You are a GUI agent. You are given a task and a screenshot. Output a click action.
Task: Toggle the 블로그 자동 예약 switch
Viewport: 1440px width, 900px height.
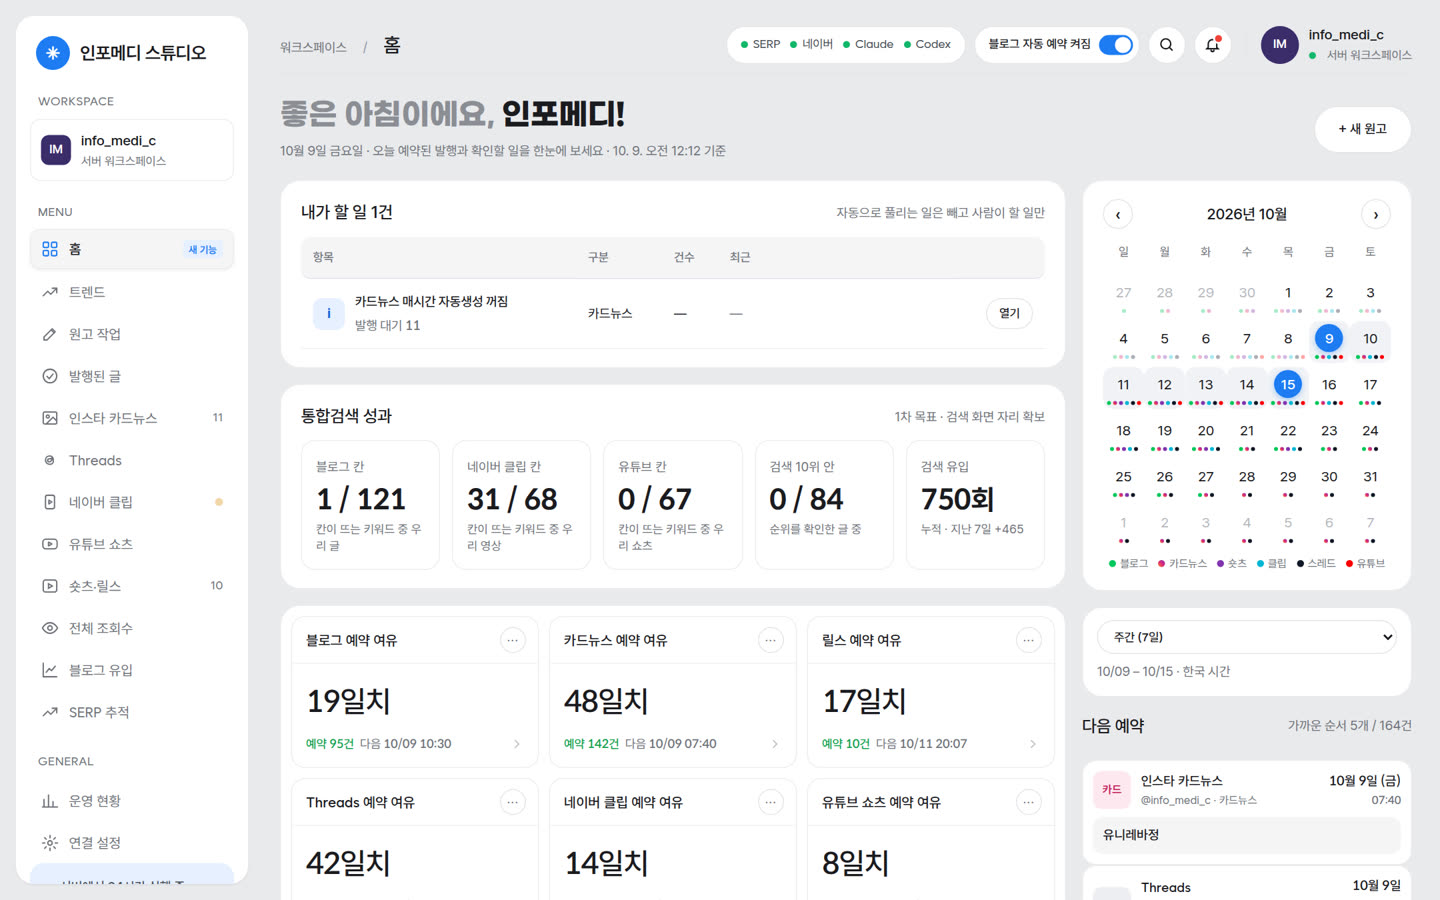pos(1115,45)
